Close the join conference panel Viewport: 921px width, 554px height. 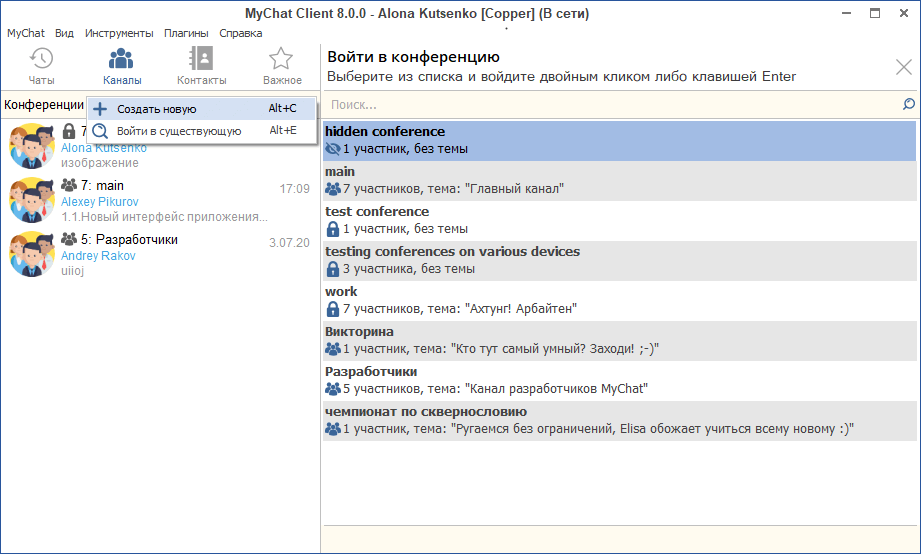[x=903, y=68]
